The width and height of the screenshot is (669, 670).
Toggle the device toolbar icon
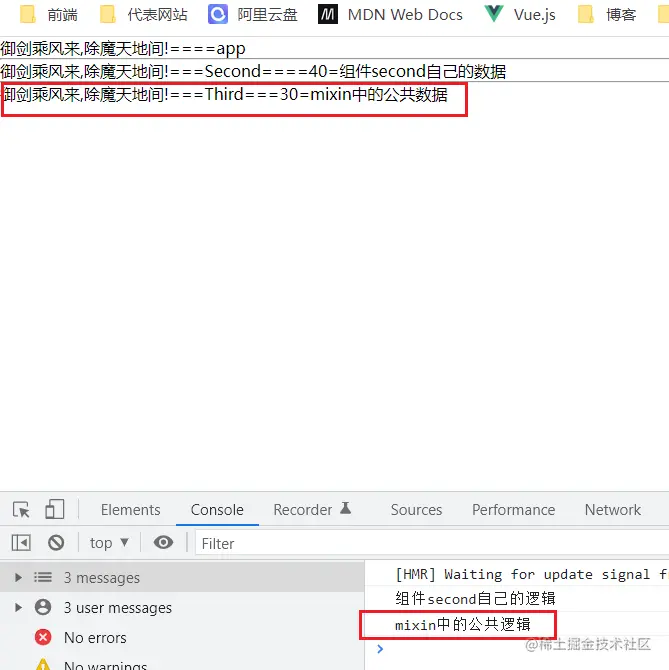pyautogui.click(x=55, y=509)
